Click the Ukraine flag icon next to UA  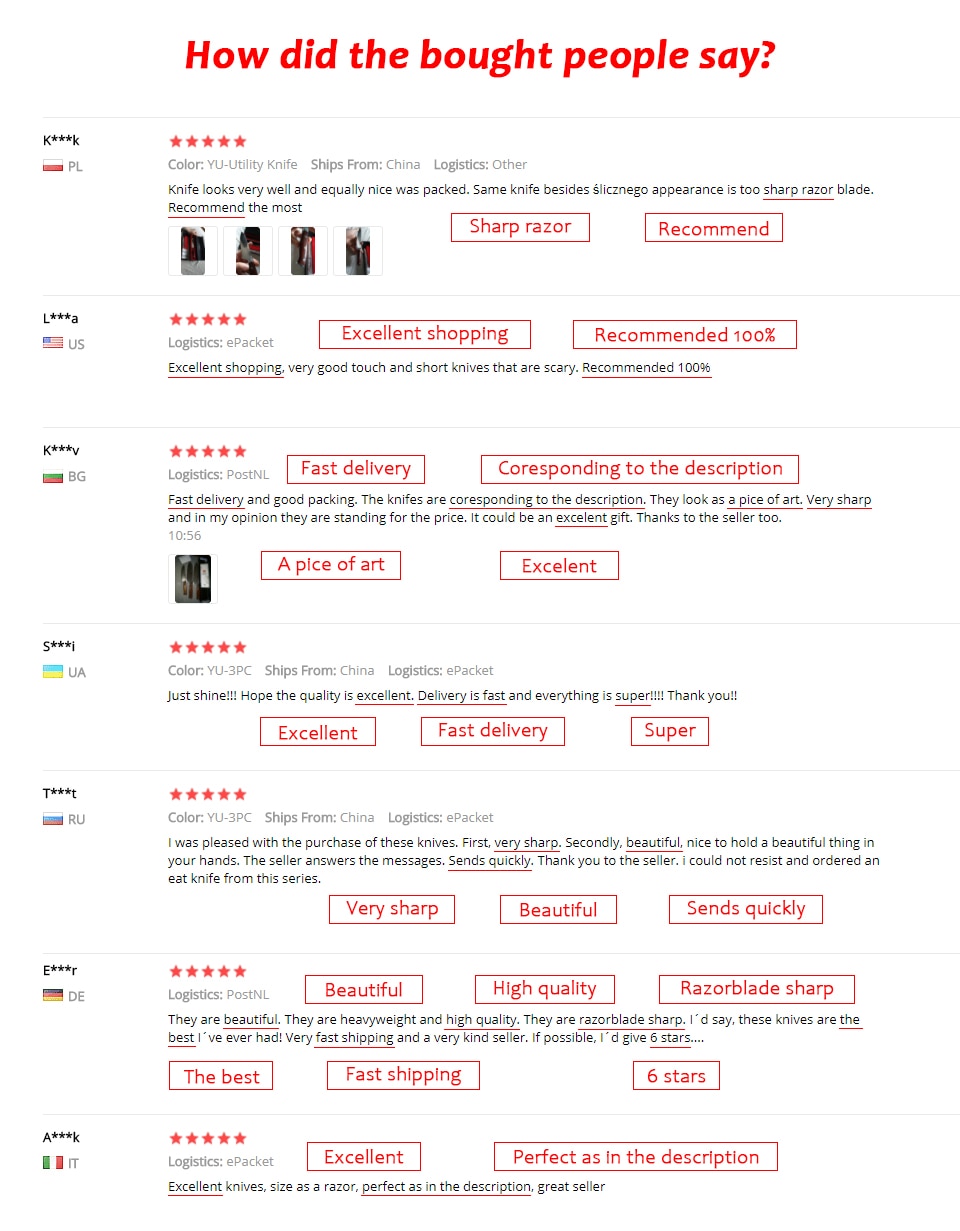[53, 672]
